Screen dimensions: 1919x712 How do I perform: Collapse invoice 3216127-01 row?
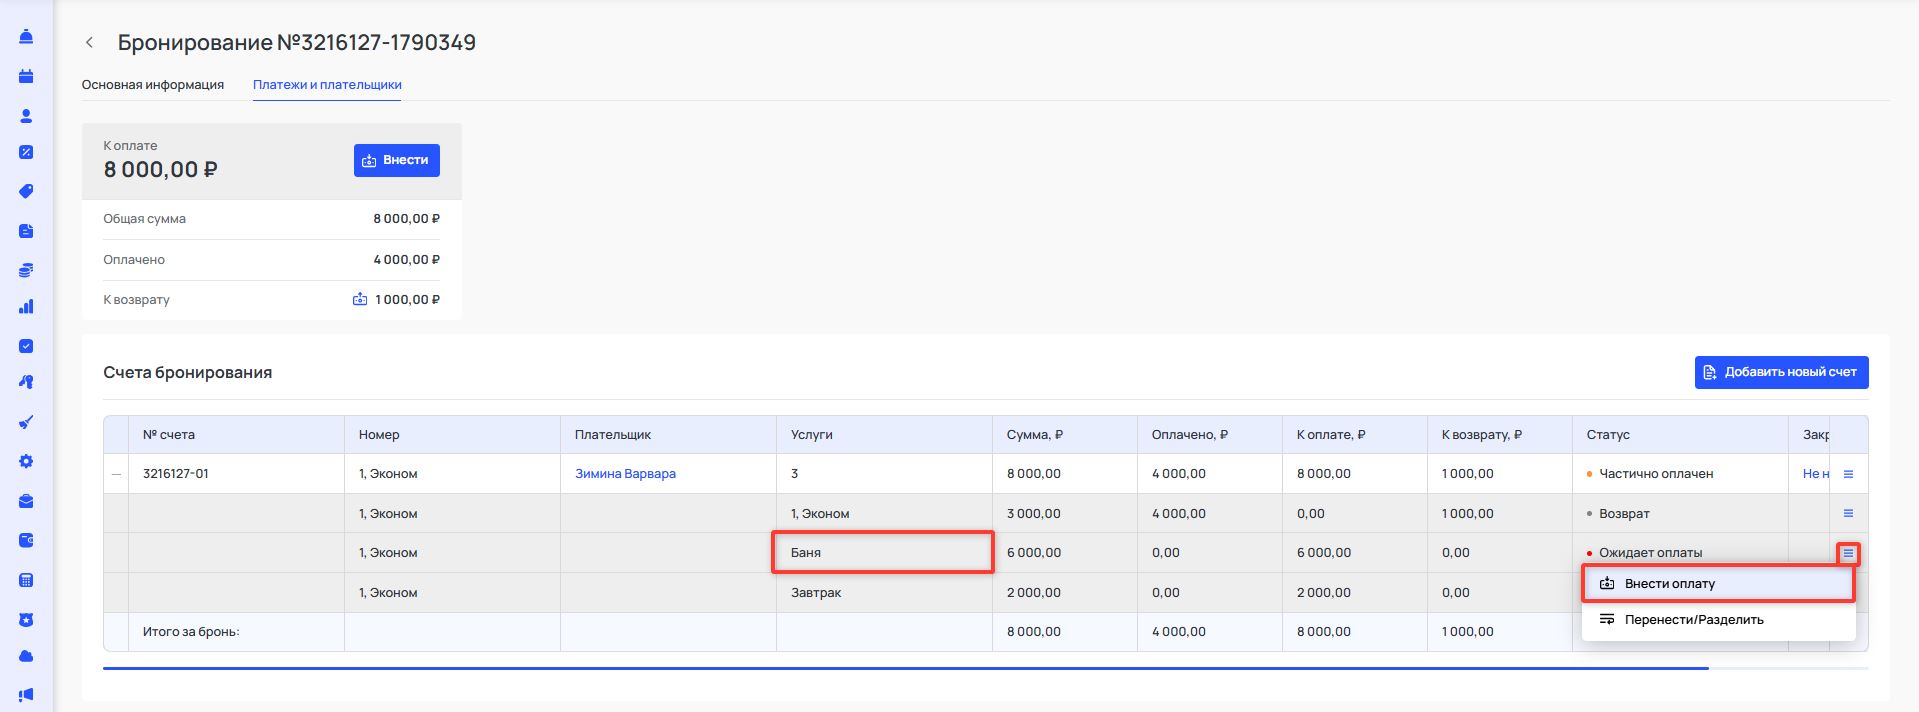116,474
